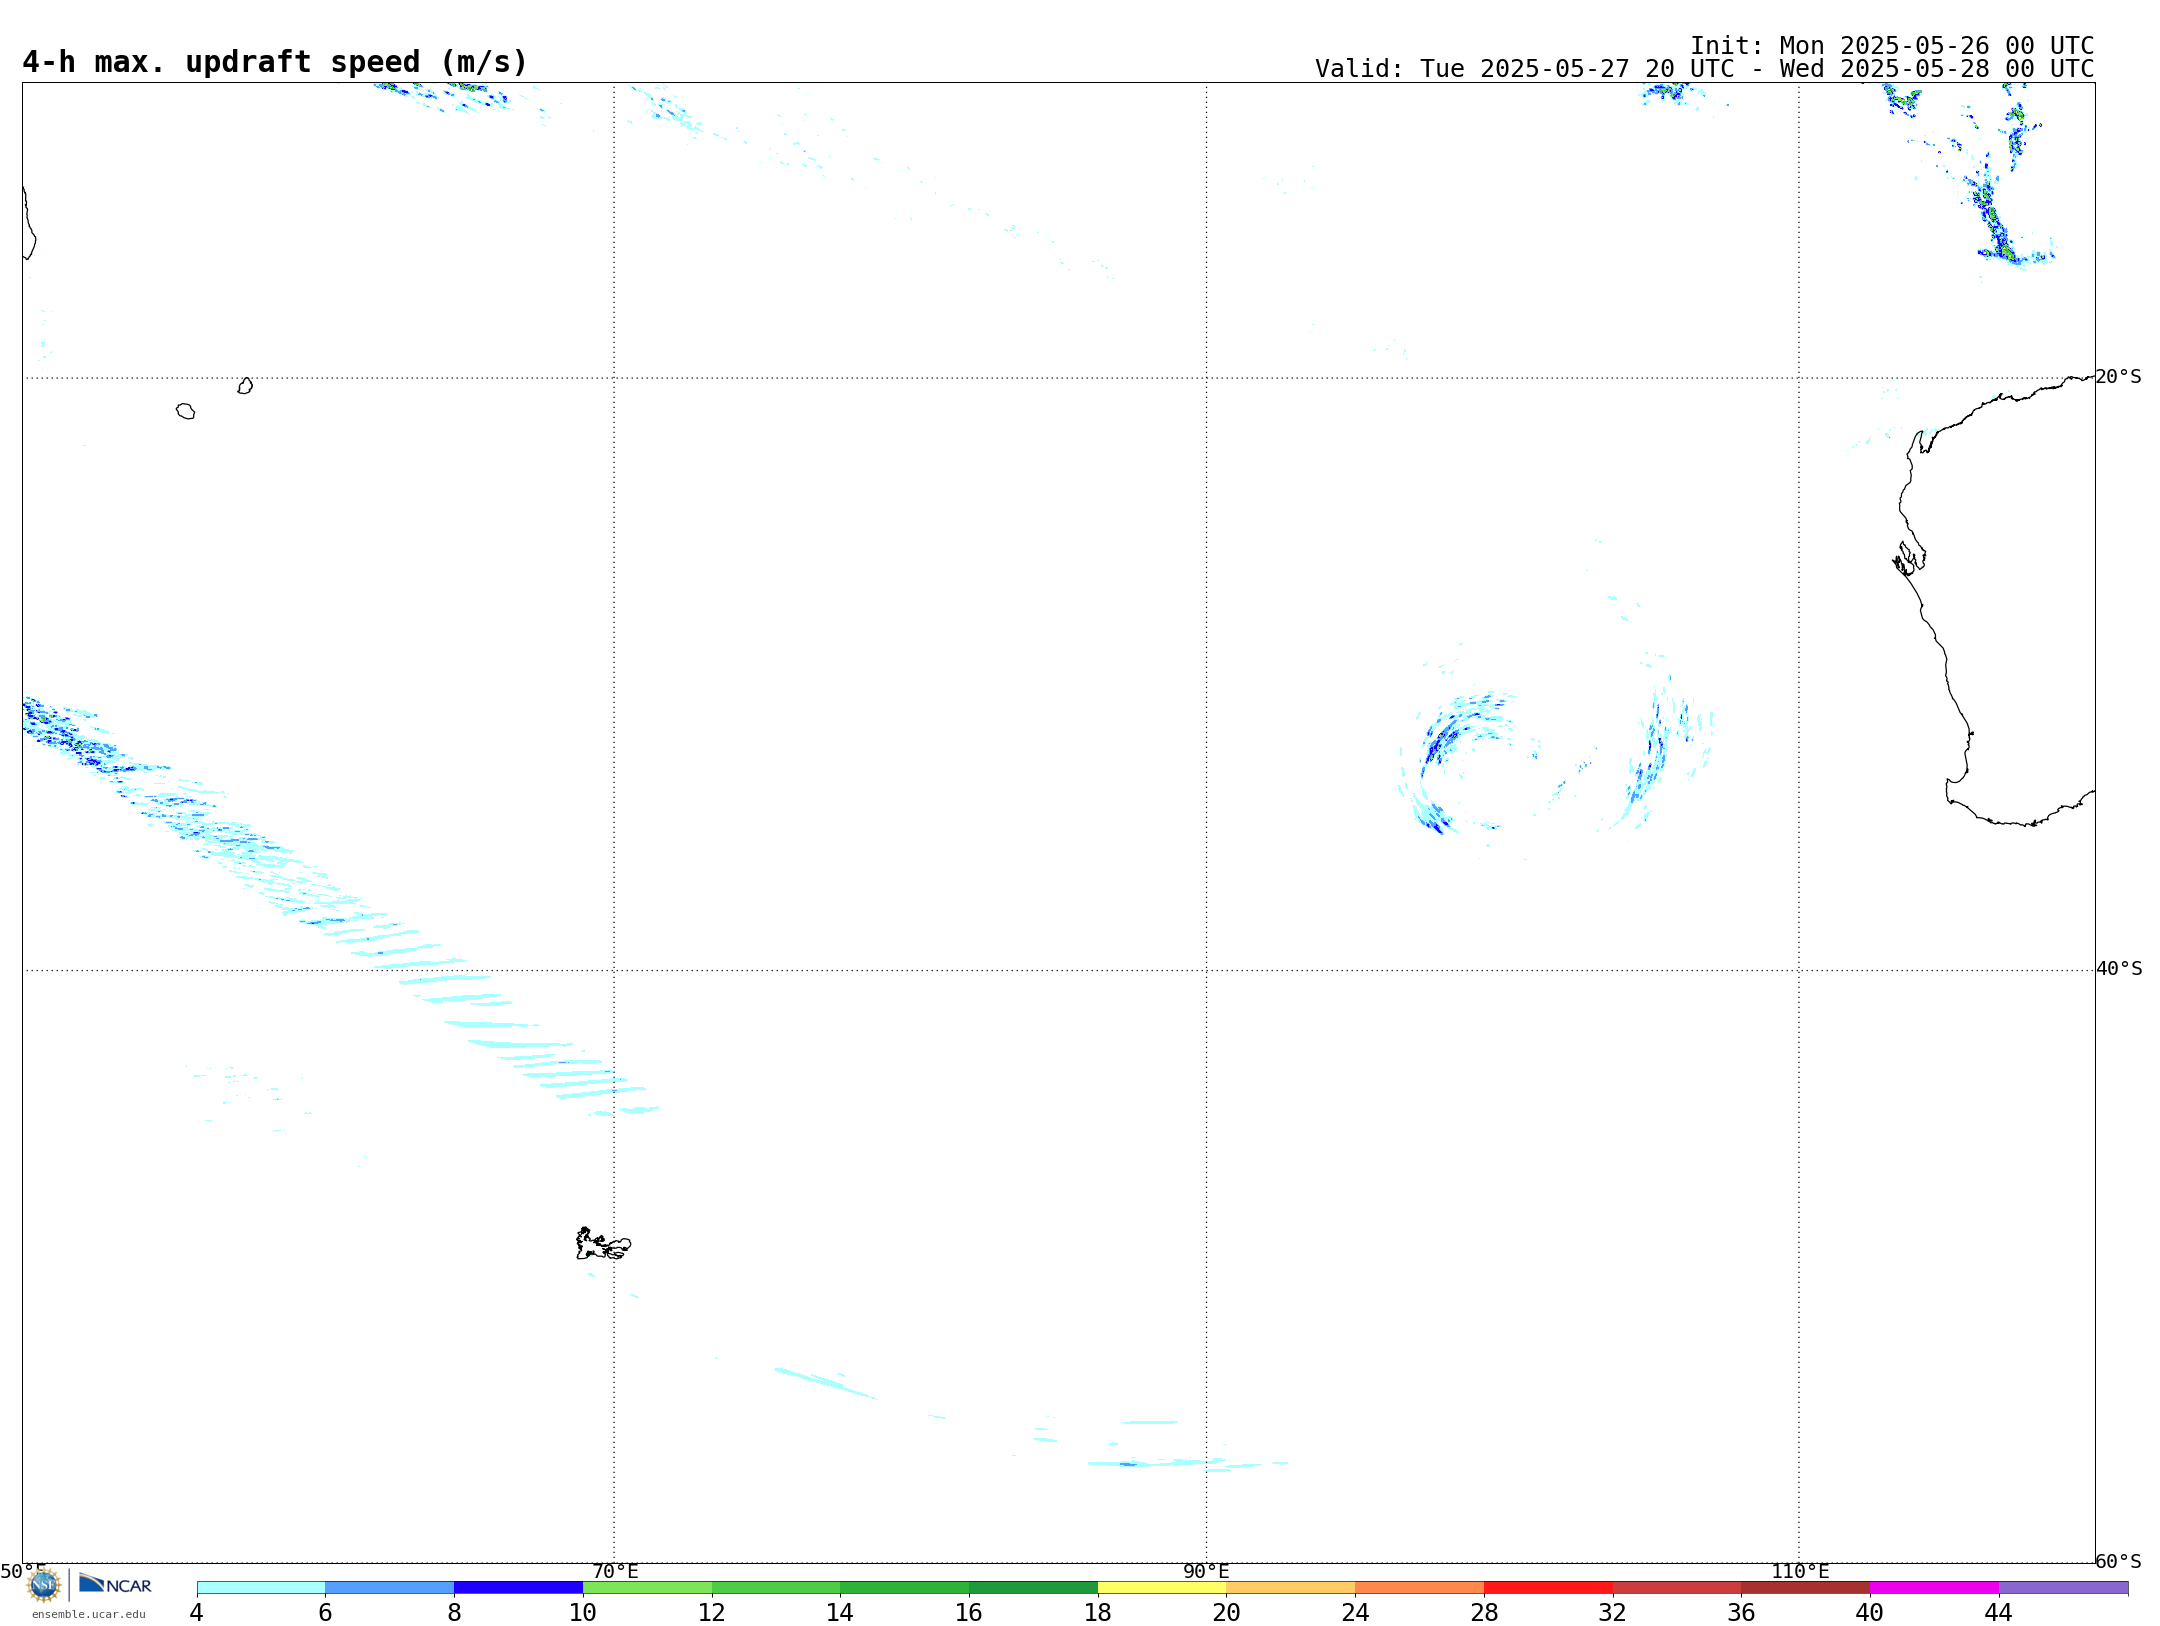
Task: Pick the magenta 40–44 colorbar swatch
Action: [1935, 1588]
